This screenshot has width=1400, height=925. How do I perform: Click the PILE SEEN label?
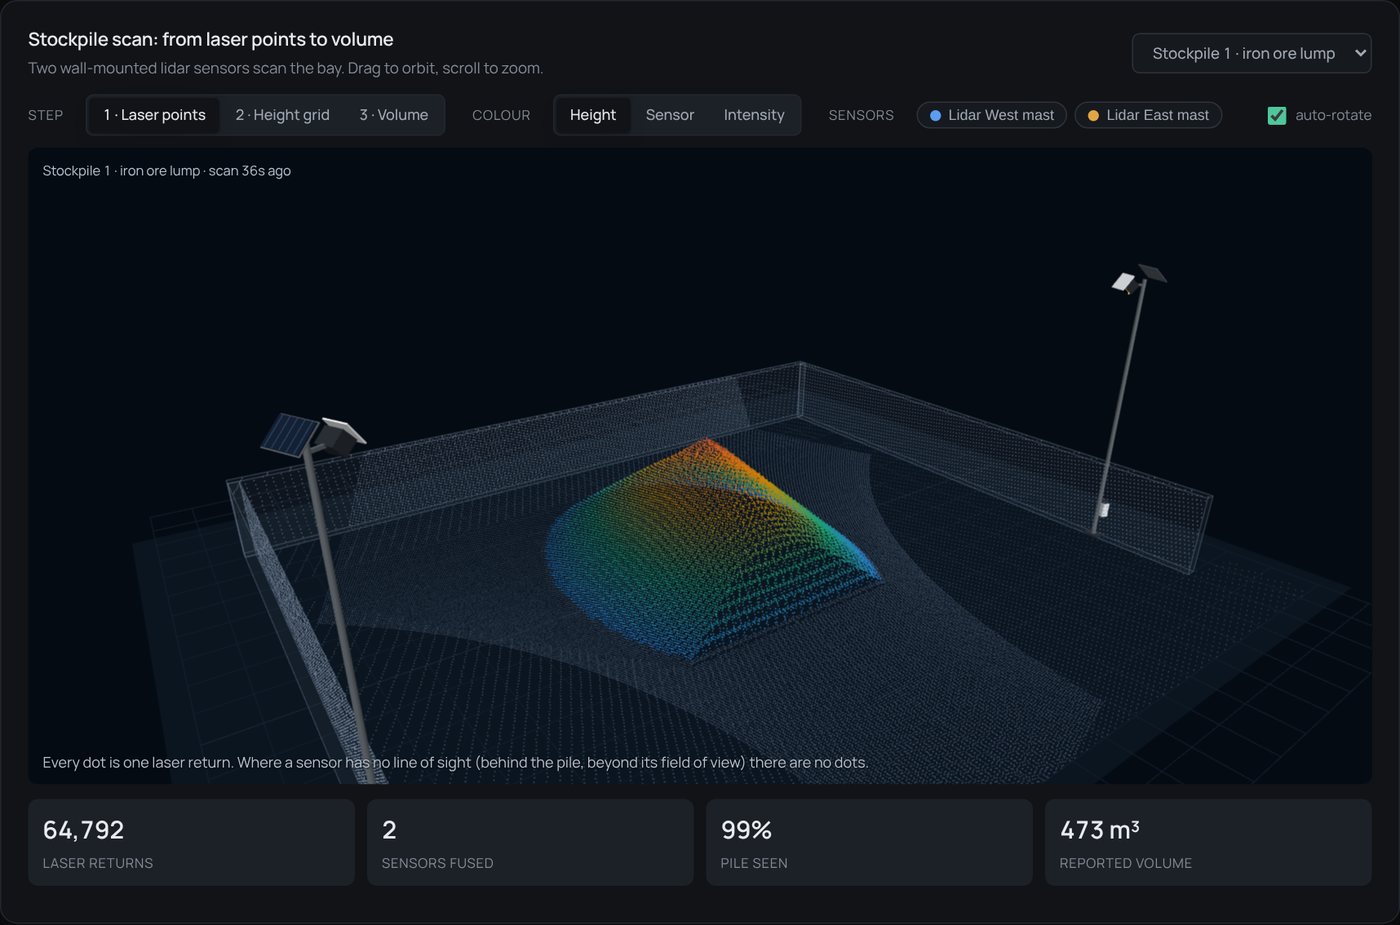(x=754, y=863)
